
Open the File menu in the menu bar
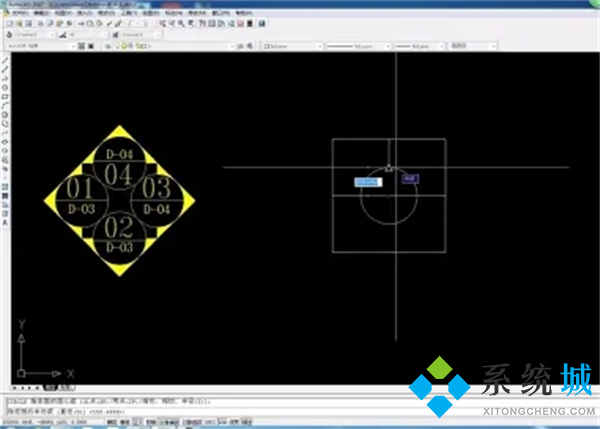click(x=20, y=11)
